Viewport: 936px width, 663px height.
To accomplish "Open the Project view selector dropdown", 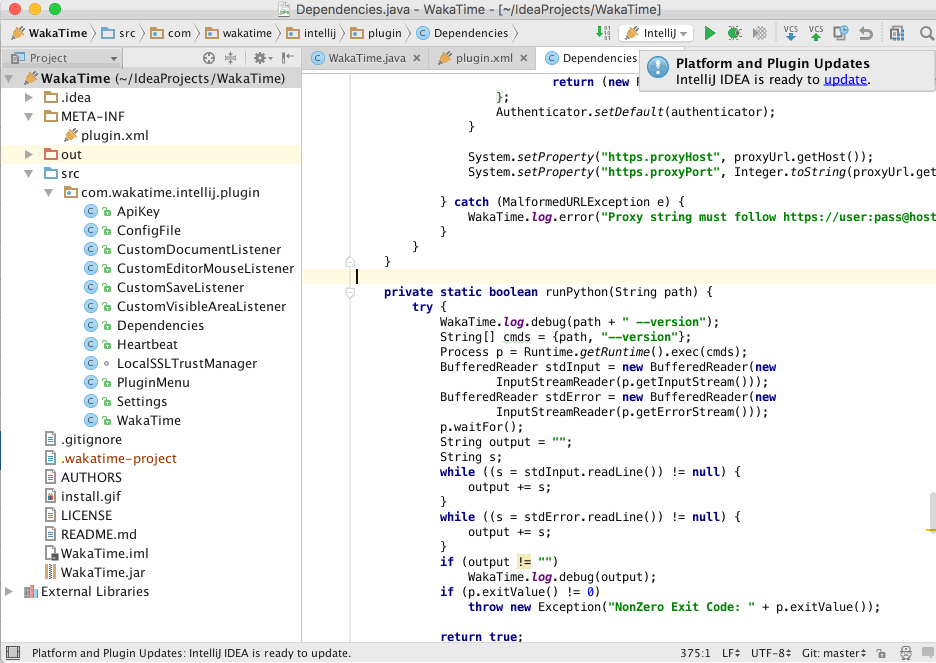I will [x=63, y=58].
